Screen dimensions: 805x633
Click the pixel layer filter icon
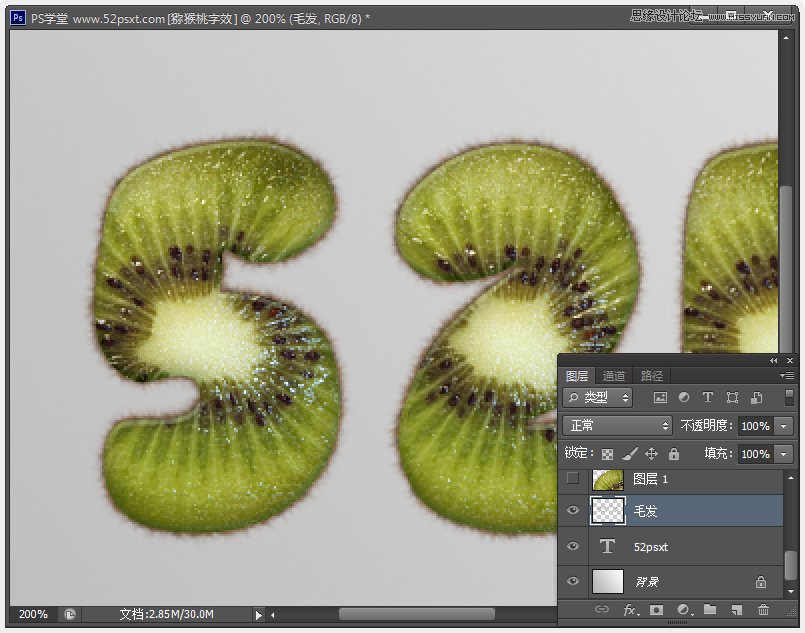click(x=660, y=398)
